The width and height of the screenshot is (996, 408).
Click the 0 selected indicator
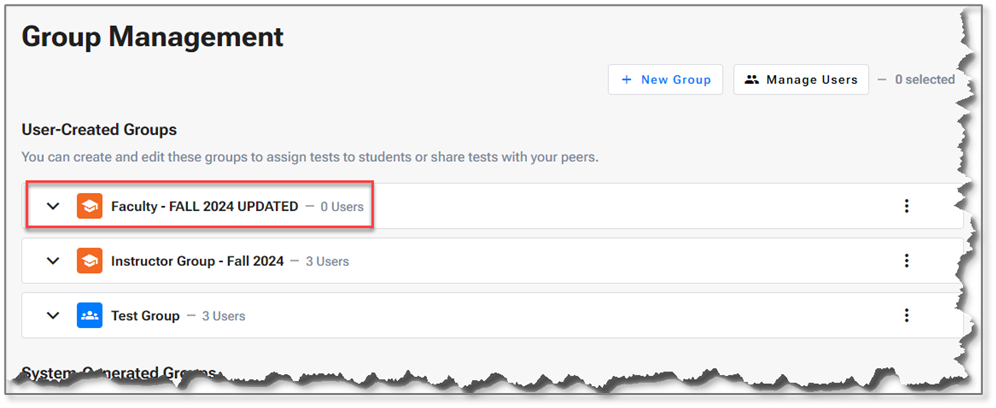[x=924, y=80]
